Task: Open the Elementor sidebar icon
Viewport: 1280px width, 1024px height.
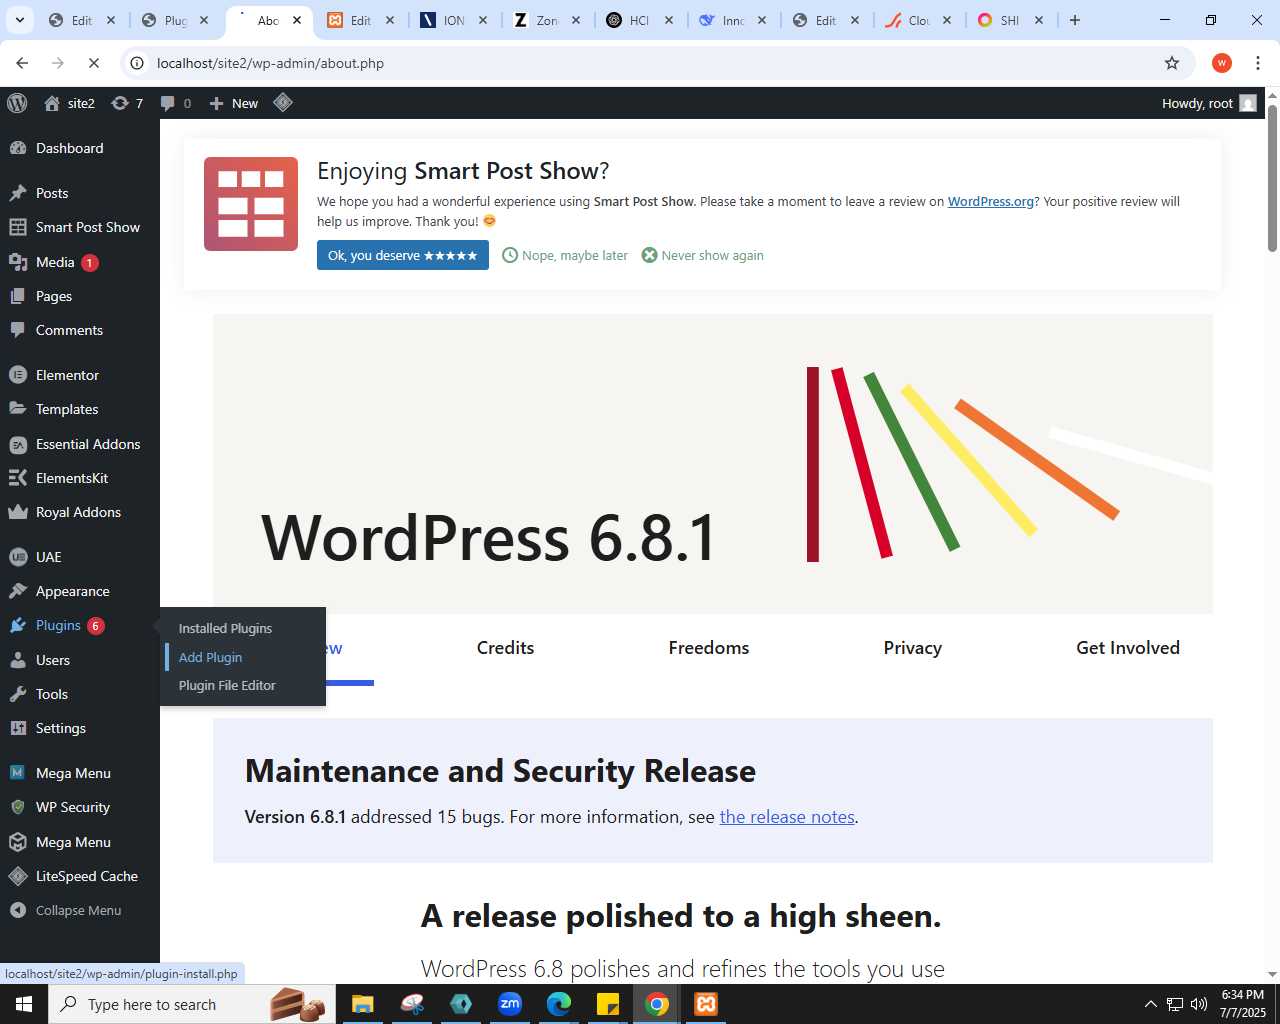Action: 18,375
